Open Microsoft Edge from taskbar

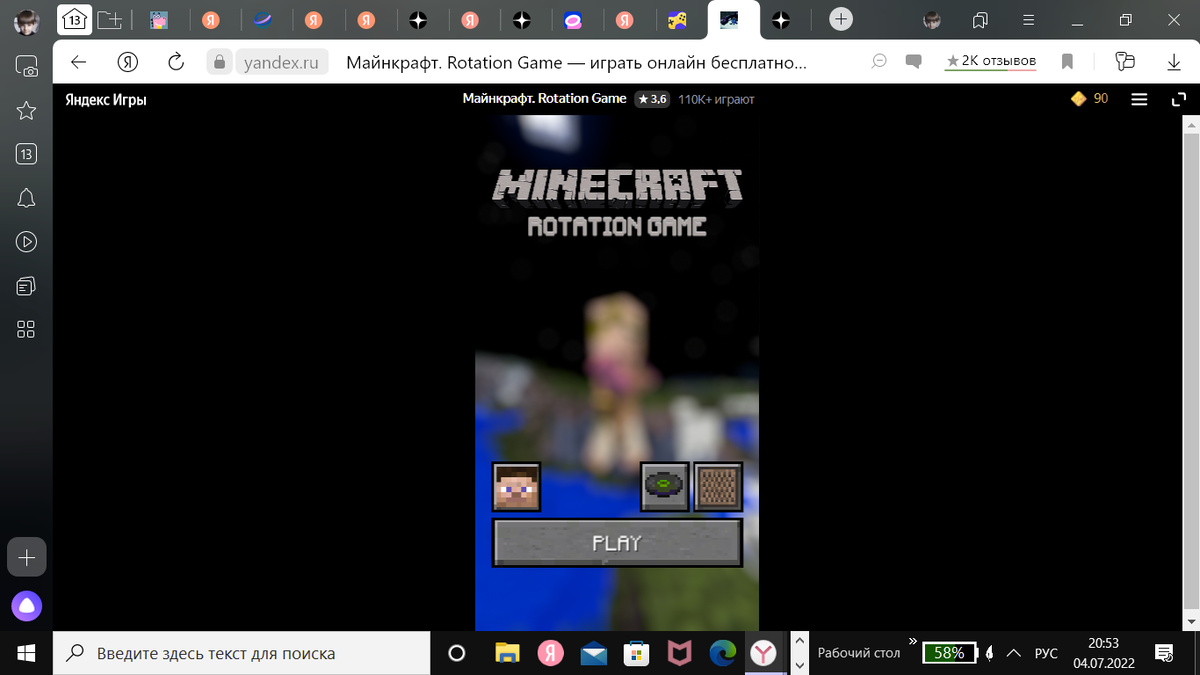[722, 653]
